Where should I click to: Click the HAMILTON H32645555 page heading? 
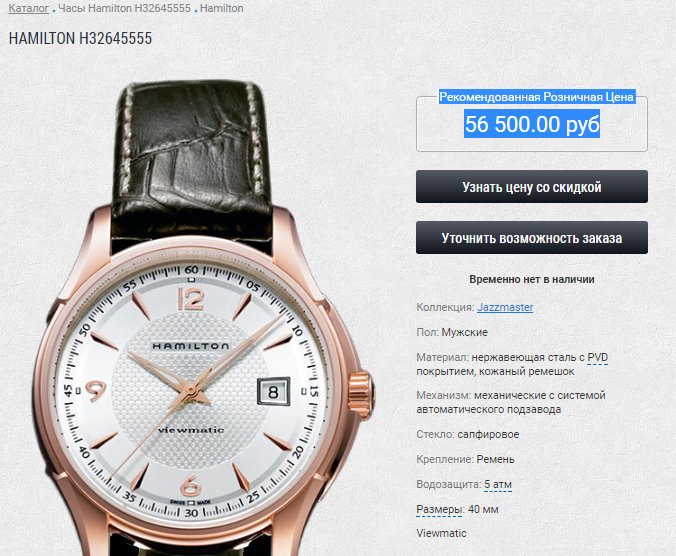[x=80, y=38]
